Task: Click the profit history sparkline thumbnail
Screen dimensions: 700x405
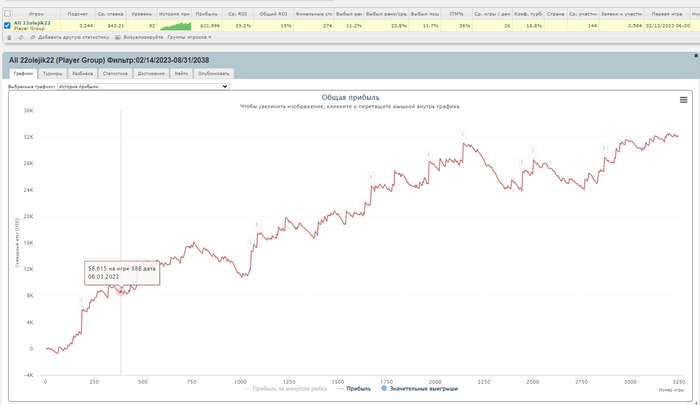Action: (x=175, y=26)
